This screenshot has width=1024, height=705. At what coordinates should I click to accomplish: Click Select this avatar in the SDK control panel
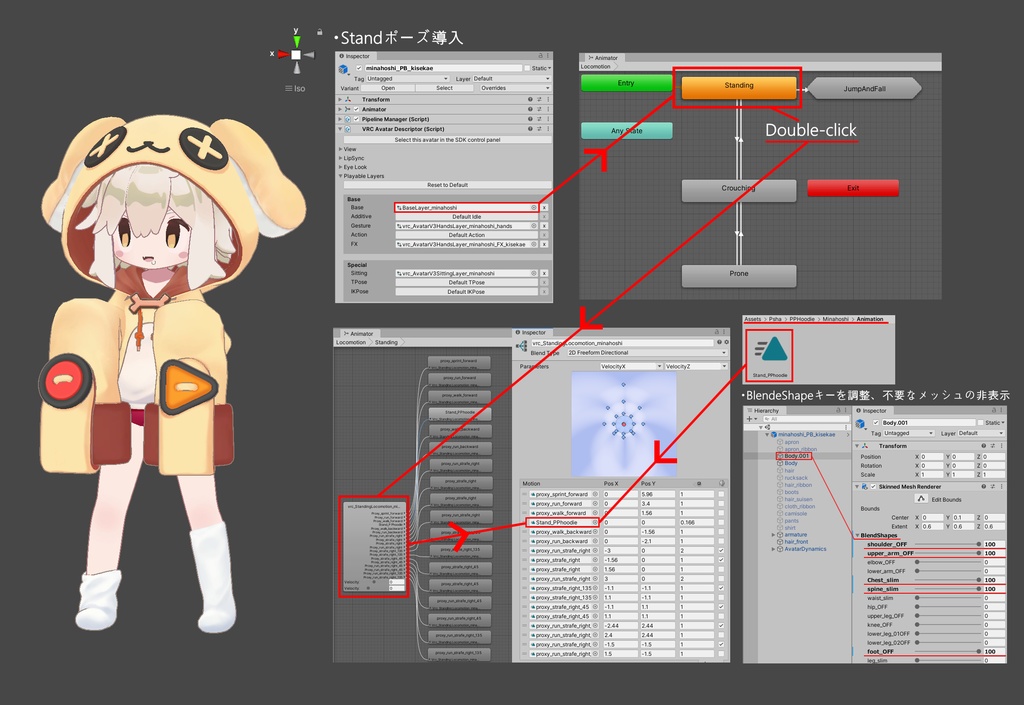pyautogui.click(x=447, y=140)
